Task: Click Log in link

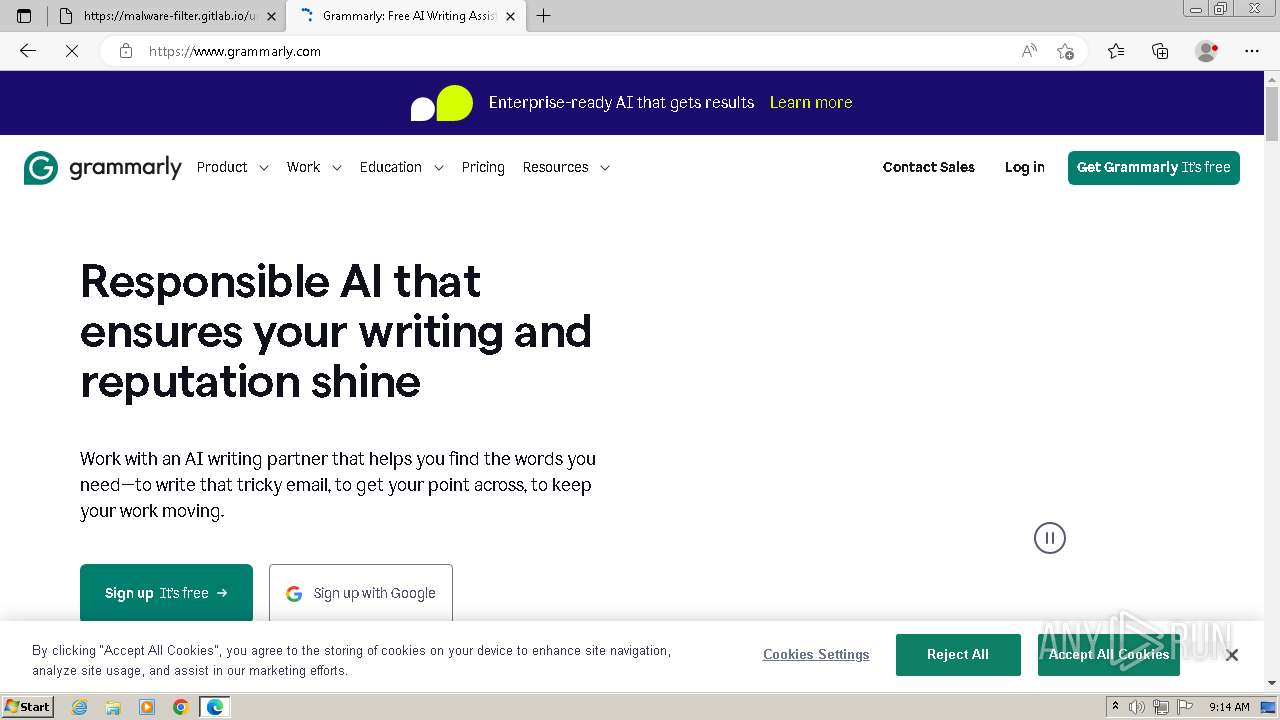Action: 1025,167
